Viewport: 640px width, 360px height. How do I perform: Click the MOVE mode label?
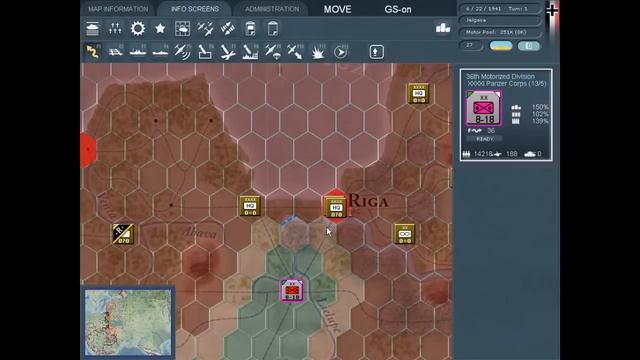[x=338, y=9]
